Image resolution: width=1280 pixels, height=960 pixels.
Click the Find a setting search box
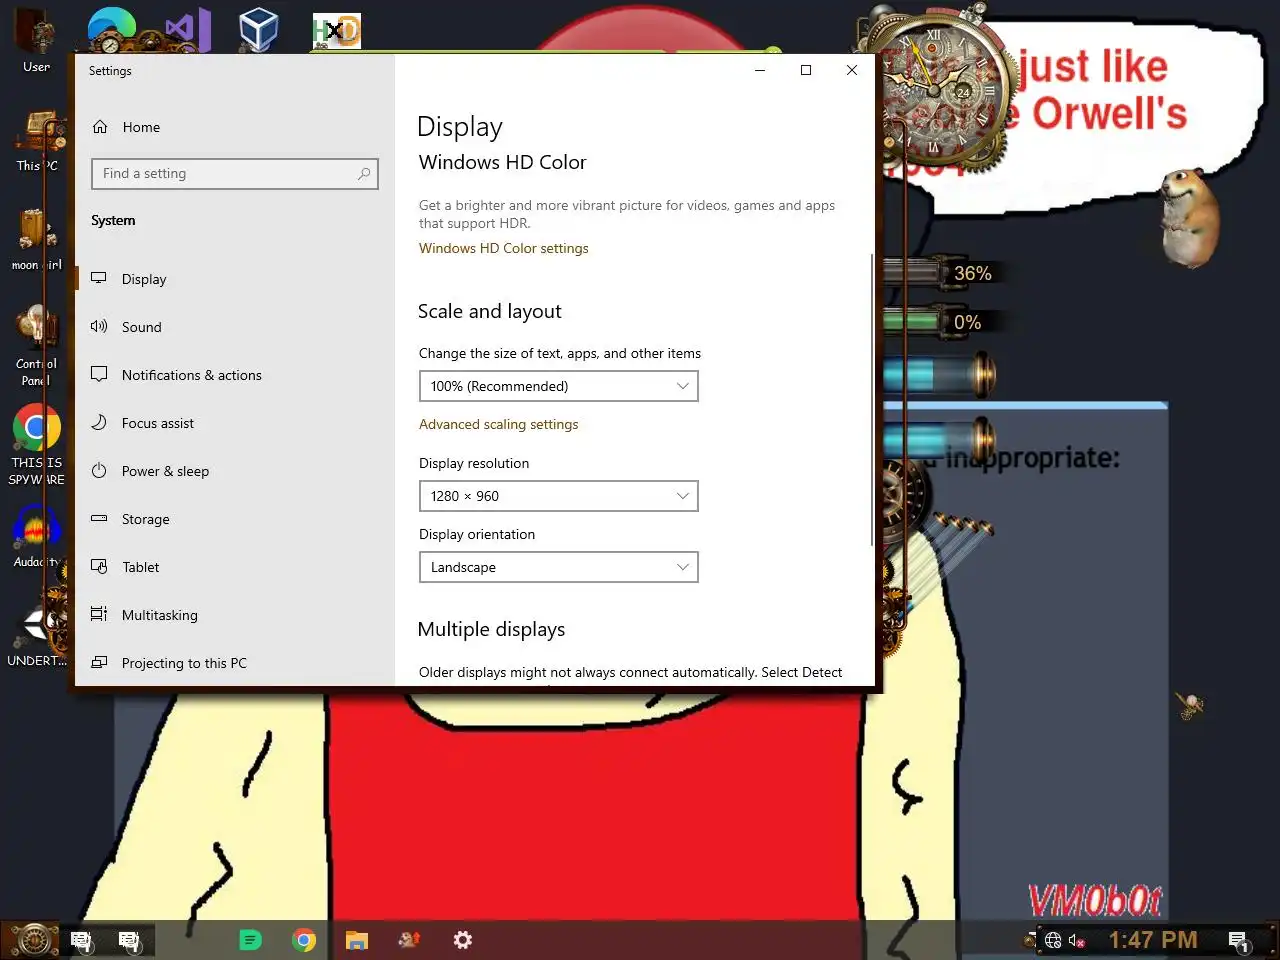pyautogui.click(x=234, y=174)
